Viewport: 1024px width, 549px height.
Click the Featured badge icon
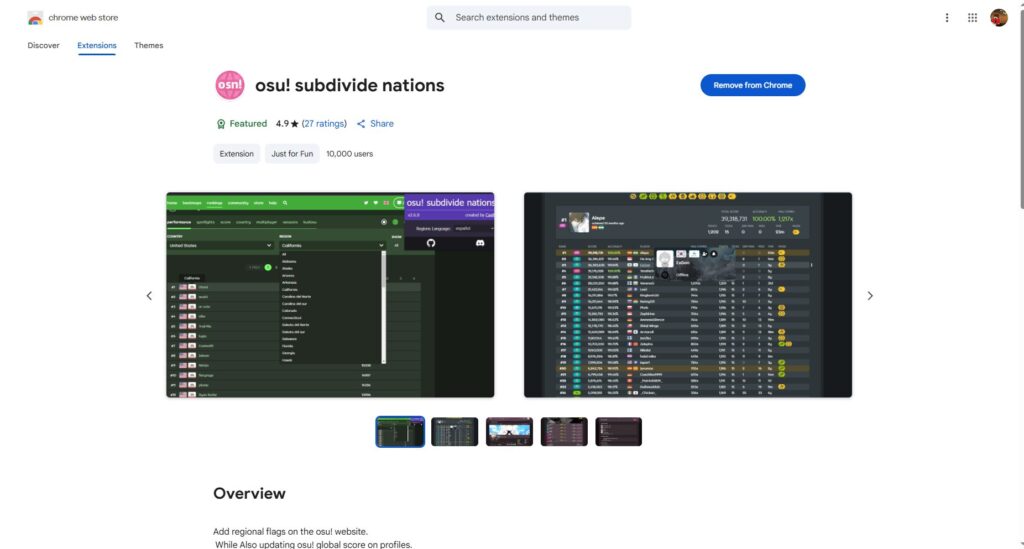[x=221, y=124]
